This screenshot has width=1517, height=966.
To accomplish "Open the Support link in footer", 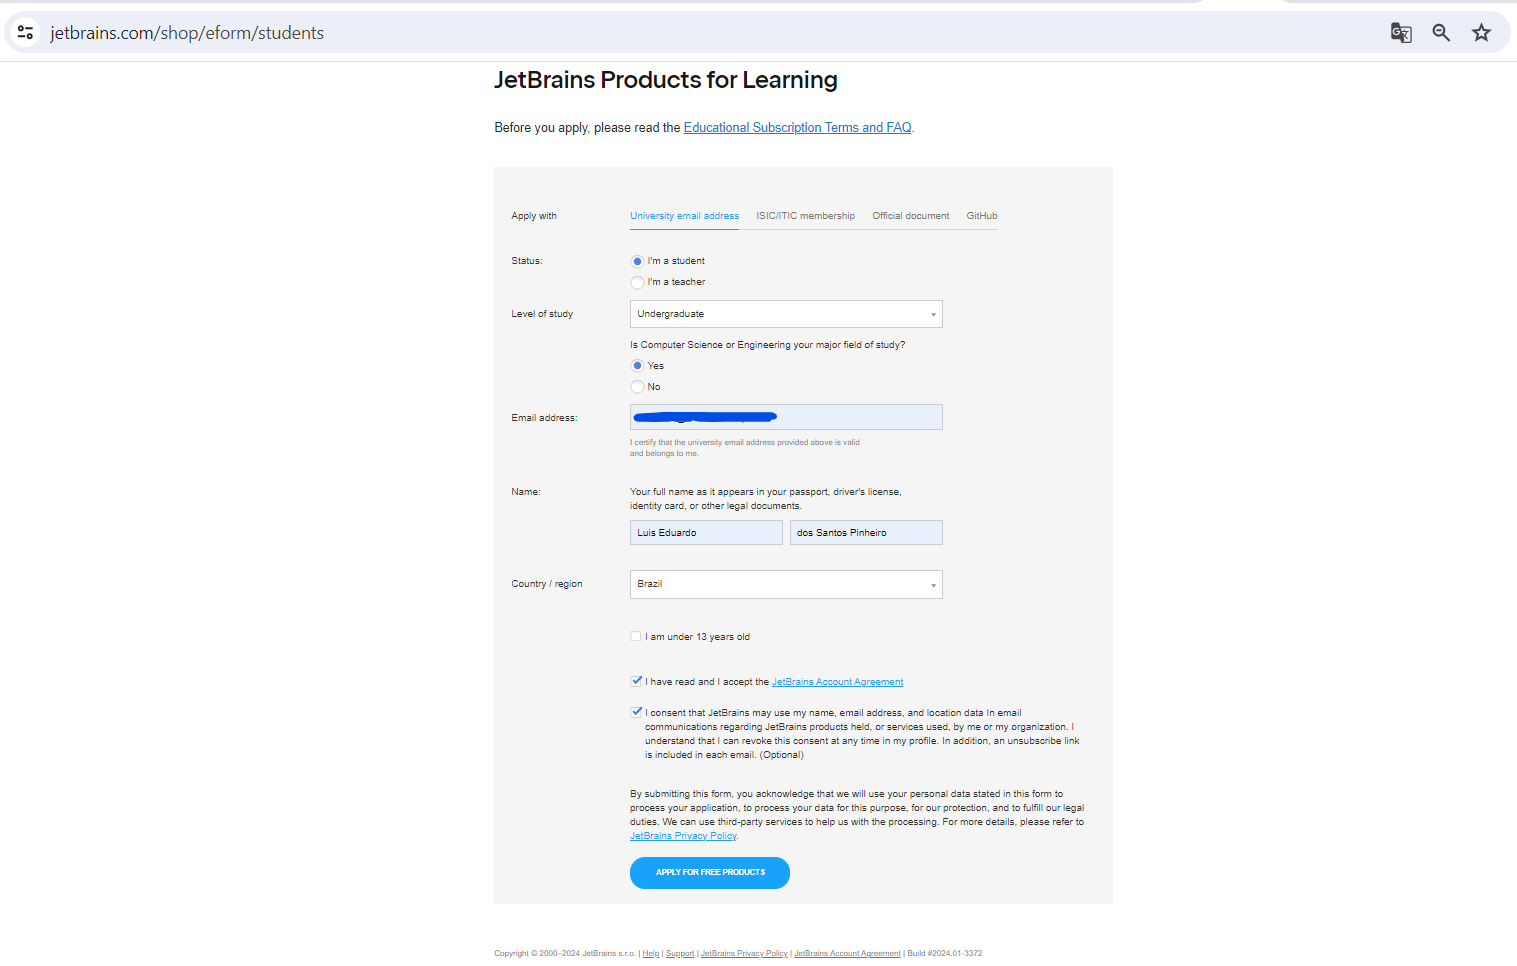I will (680, 953).
